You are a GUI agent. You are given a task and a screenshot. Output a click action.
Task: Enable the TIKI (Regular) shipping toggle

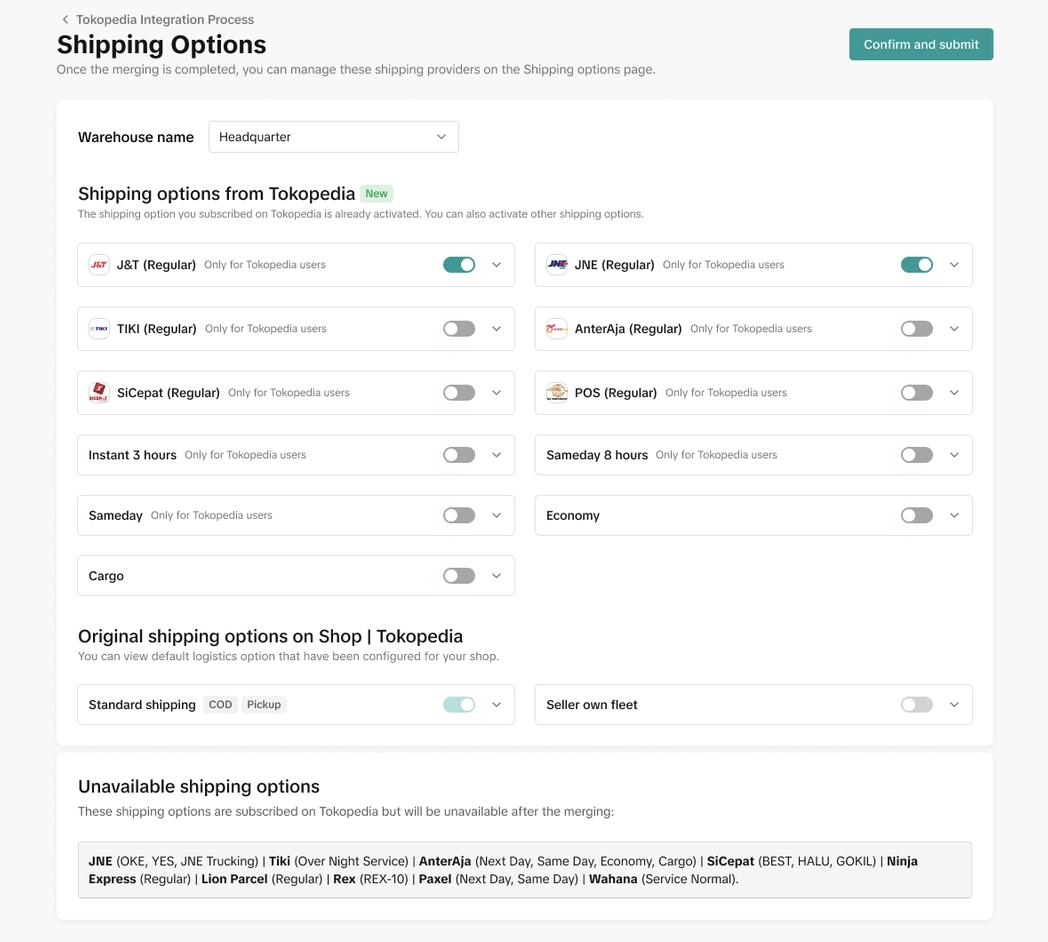point(459,329)
